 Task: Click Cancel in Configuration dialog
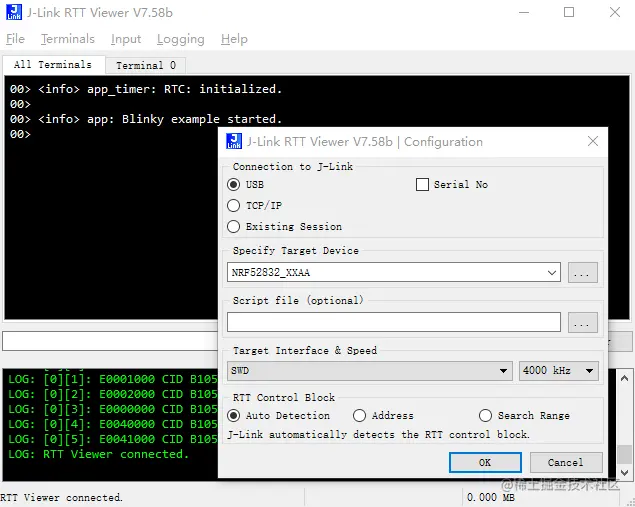click(x=566, y=462)
